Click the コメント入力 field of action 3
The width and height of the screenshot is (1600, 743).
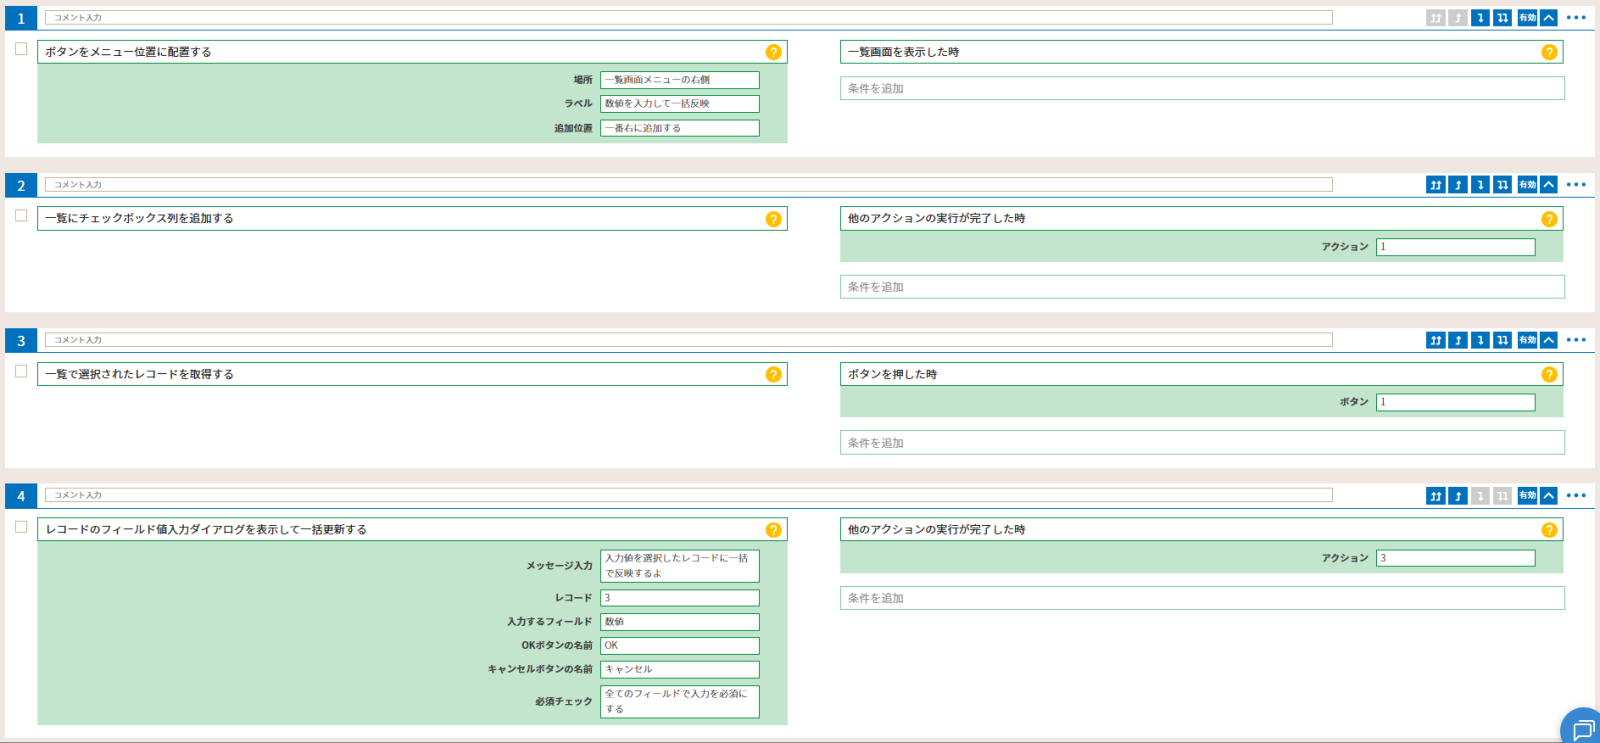pos(688,340)
